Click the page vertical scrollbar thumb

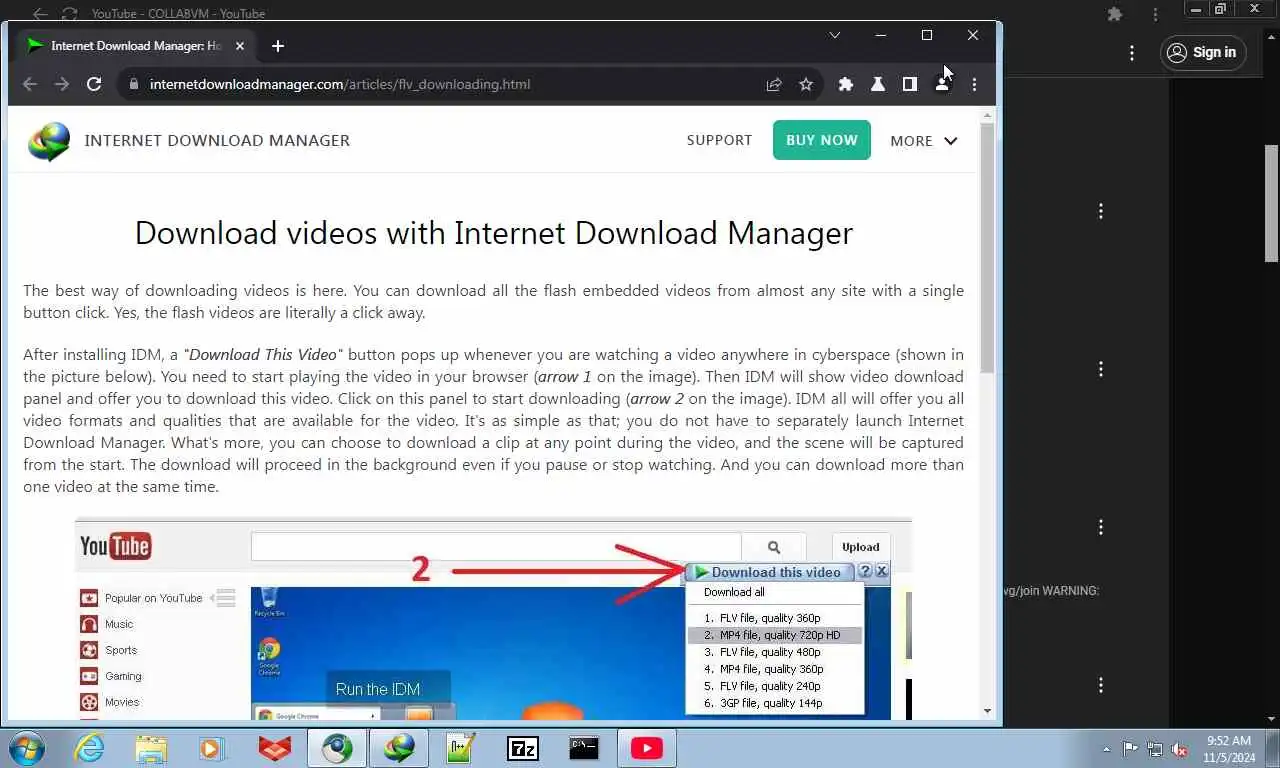[x=988, y=247]
